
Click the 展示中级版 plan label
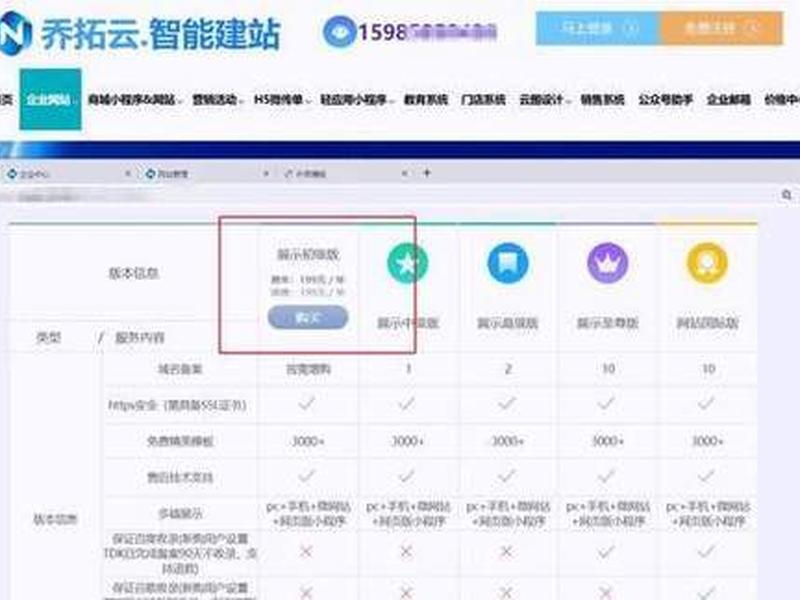click(408, 323)
